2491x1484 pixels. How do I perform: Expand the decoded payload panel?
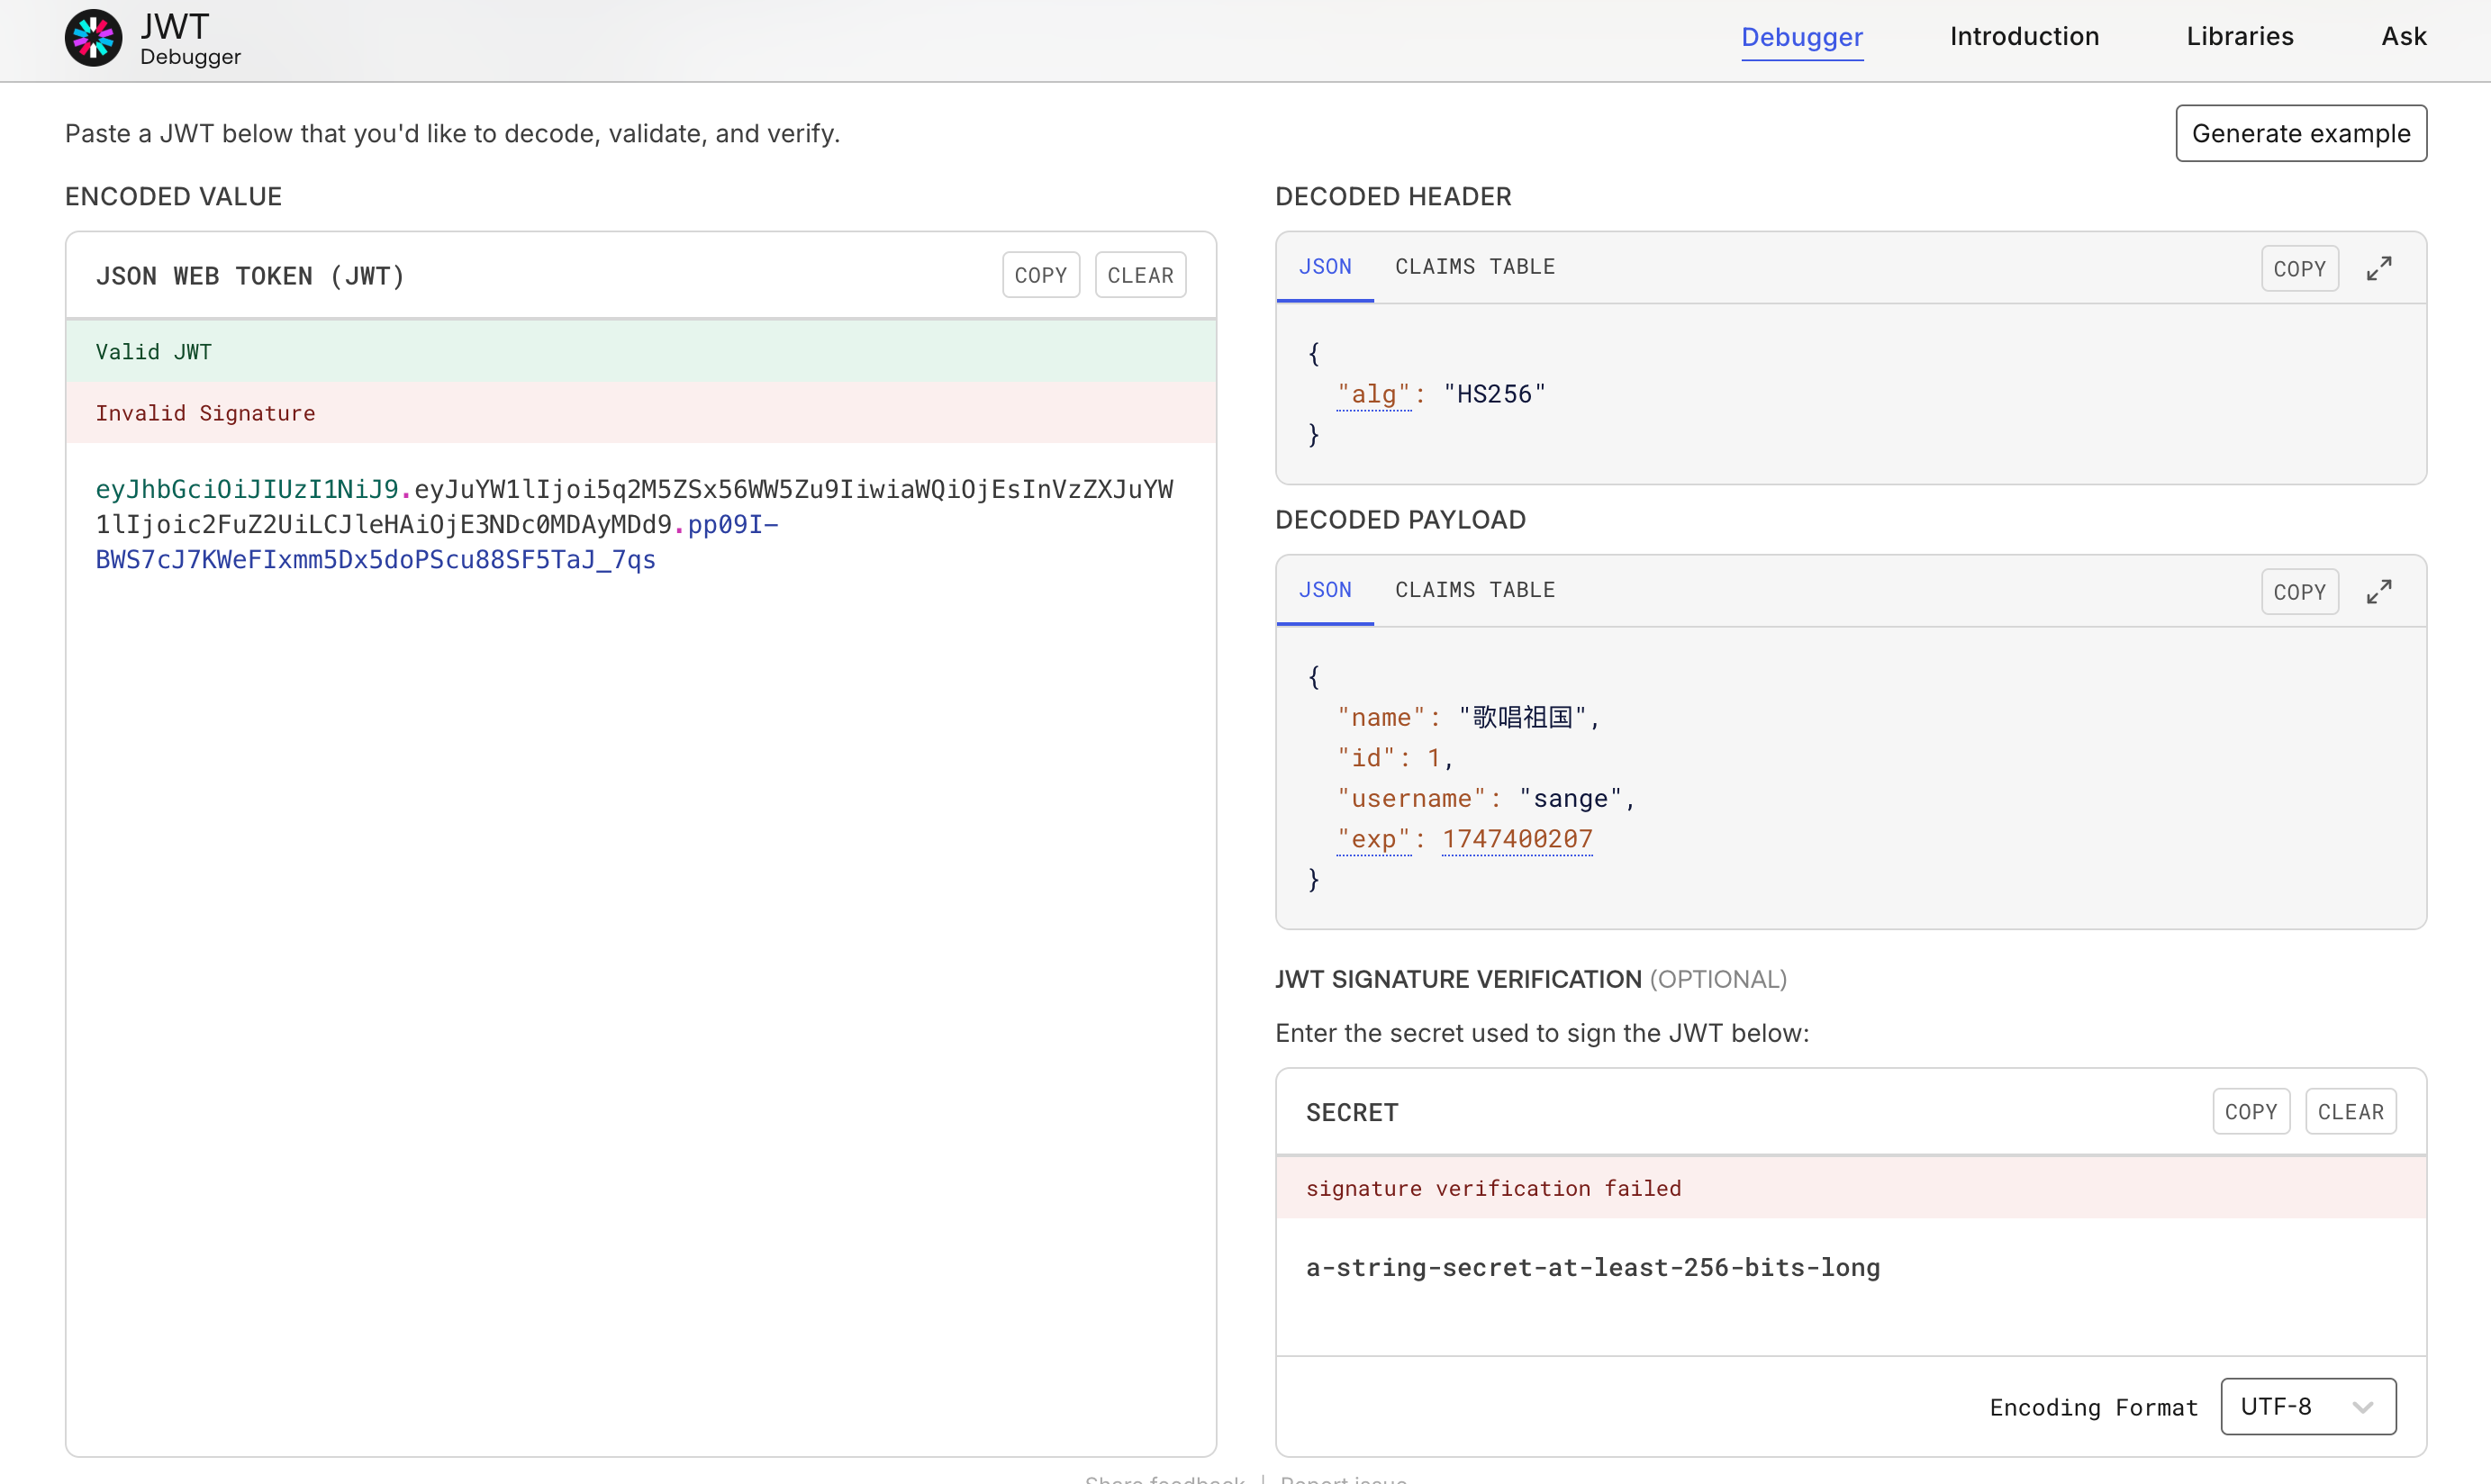(x=2379, y=591)
